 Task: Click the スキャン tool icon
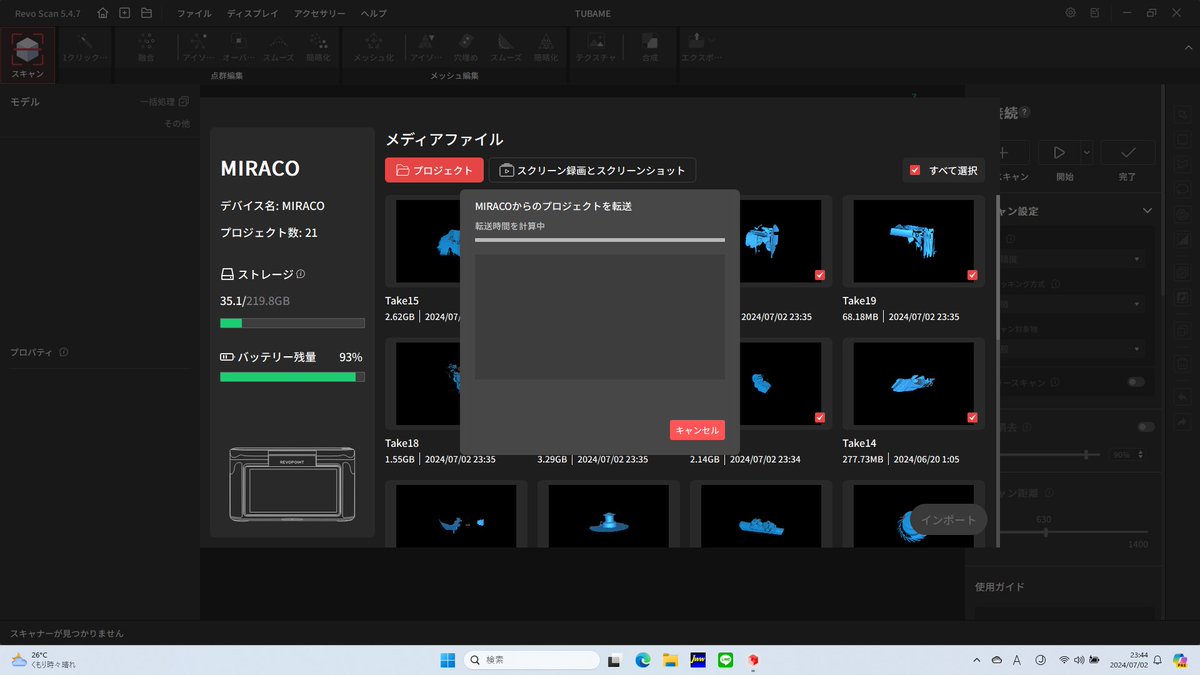28,49
